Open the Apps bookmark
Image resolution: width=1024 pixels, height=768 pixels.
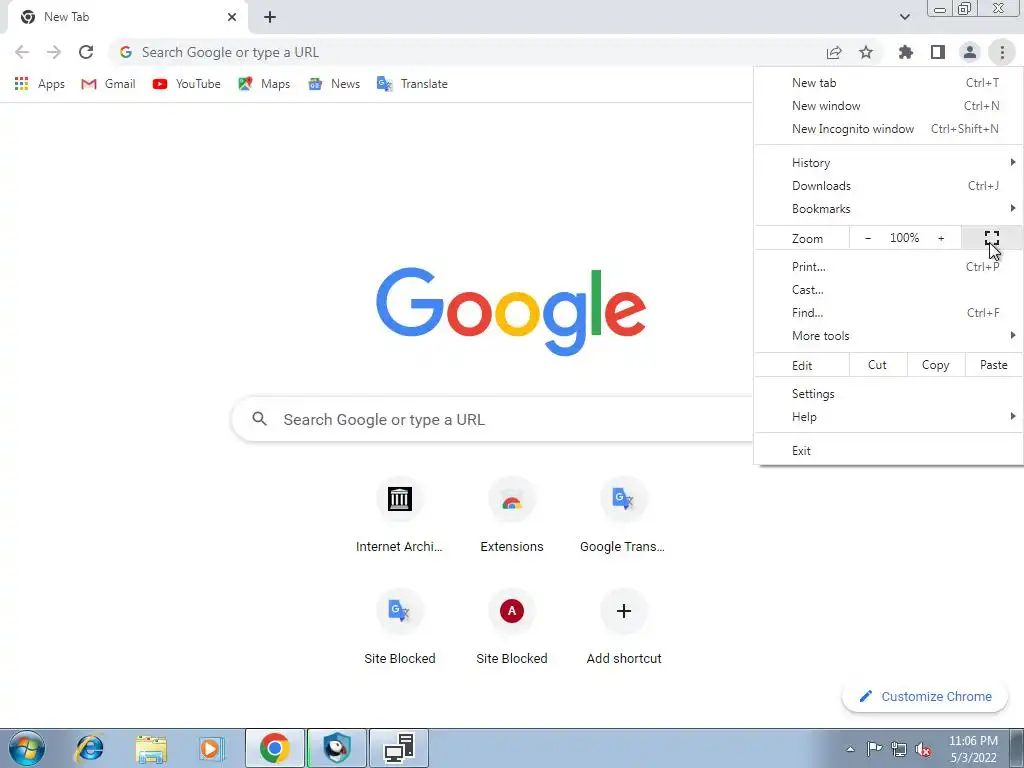[x=40, y=84]
